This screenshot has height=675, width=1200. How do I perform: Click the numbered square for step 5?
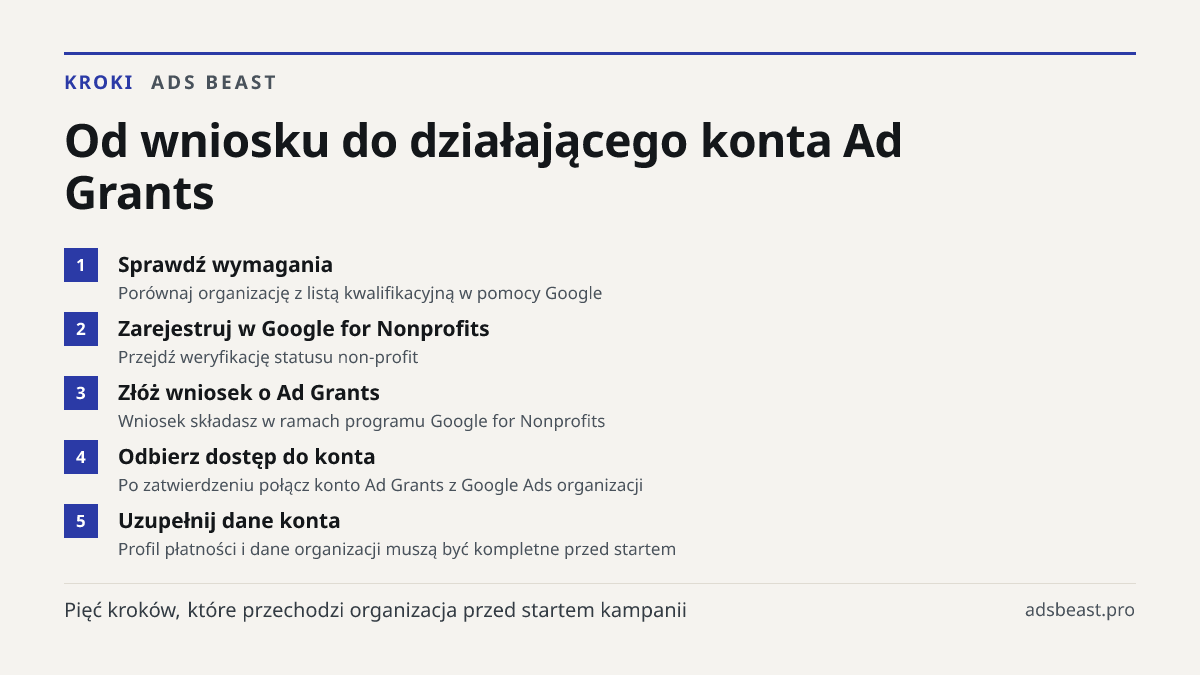(x=81, y=521)
